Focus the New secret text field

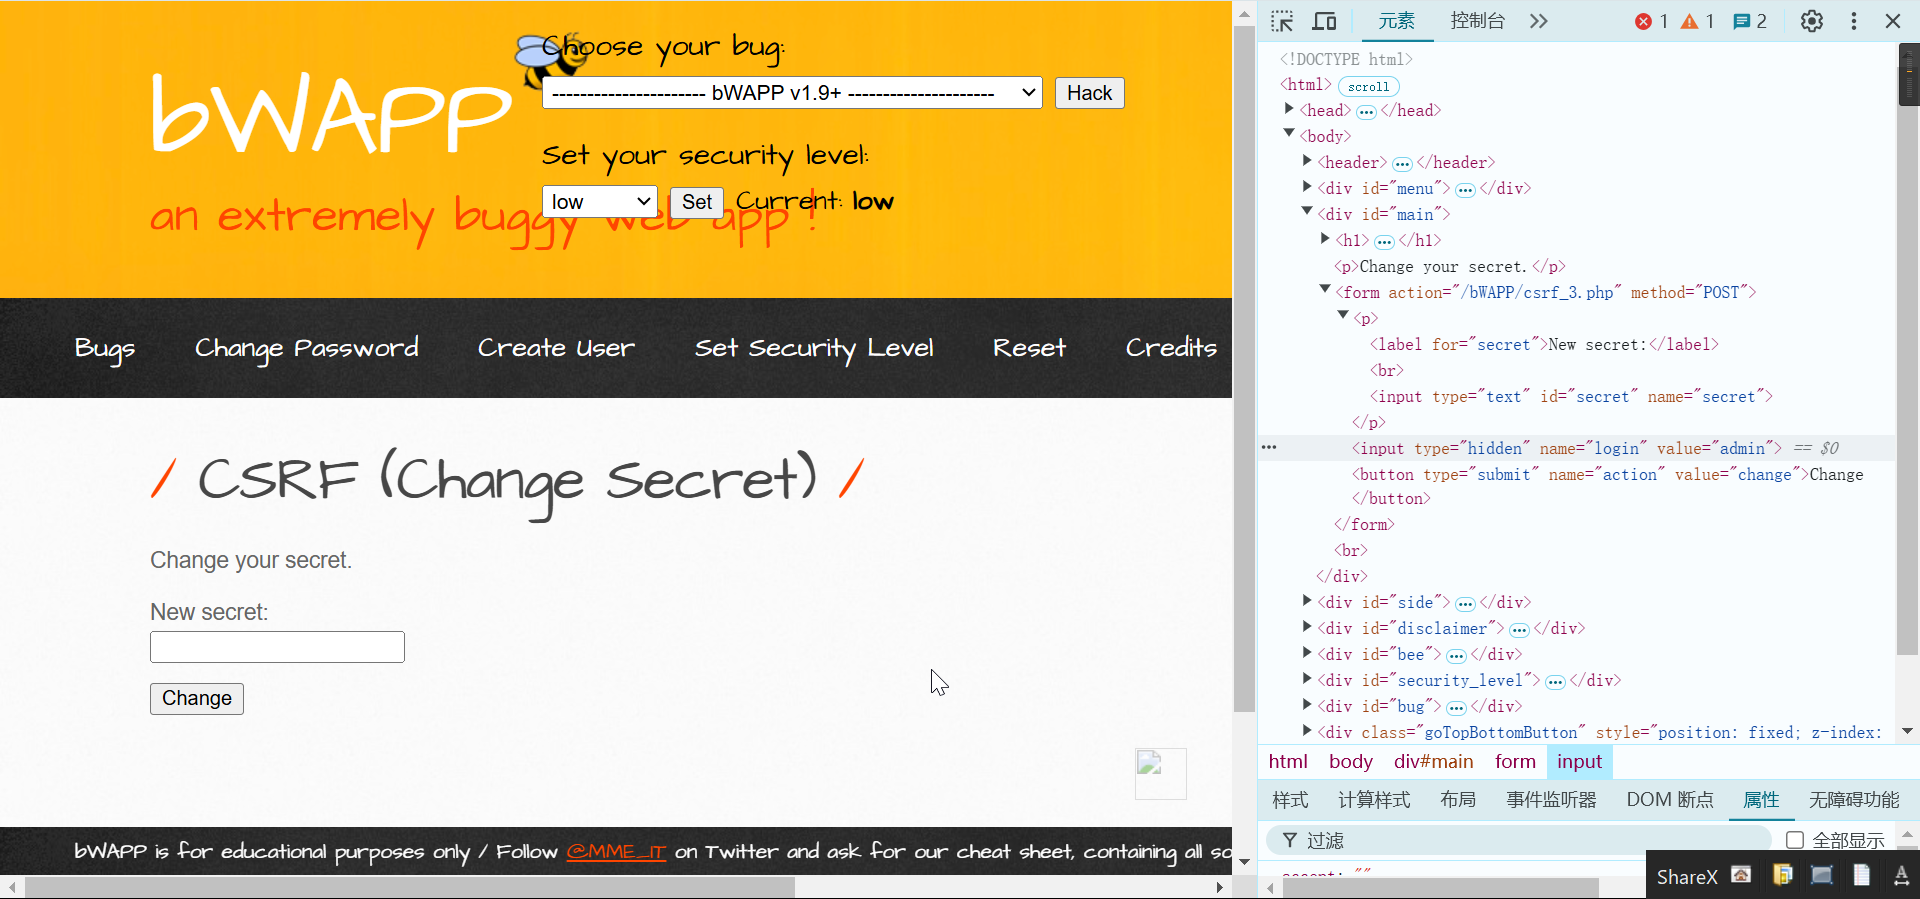(x=277, y=647)
